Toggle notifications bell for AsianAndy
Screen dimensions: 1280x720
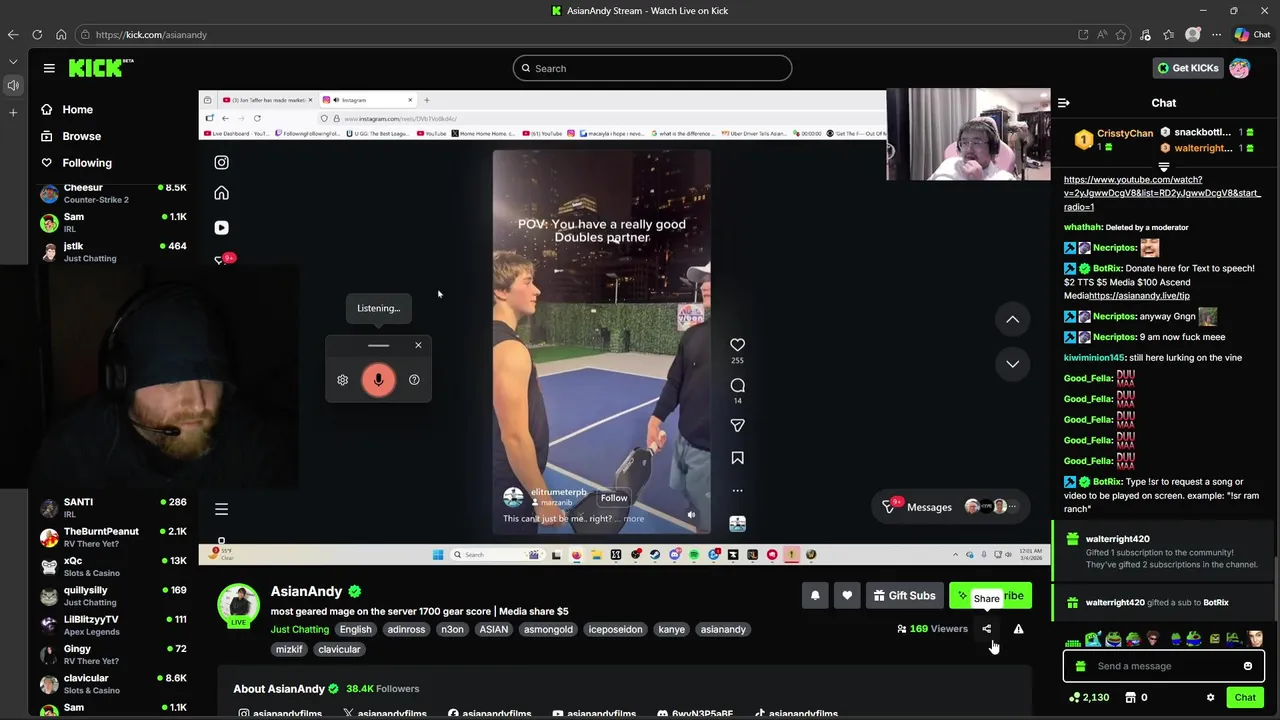click(x=815, y=596)
